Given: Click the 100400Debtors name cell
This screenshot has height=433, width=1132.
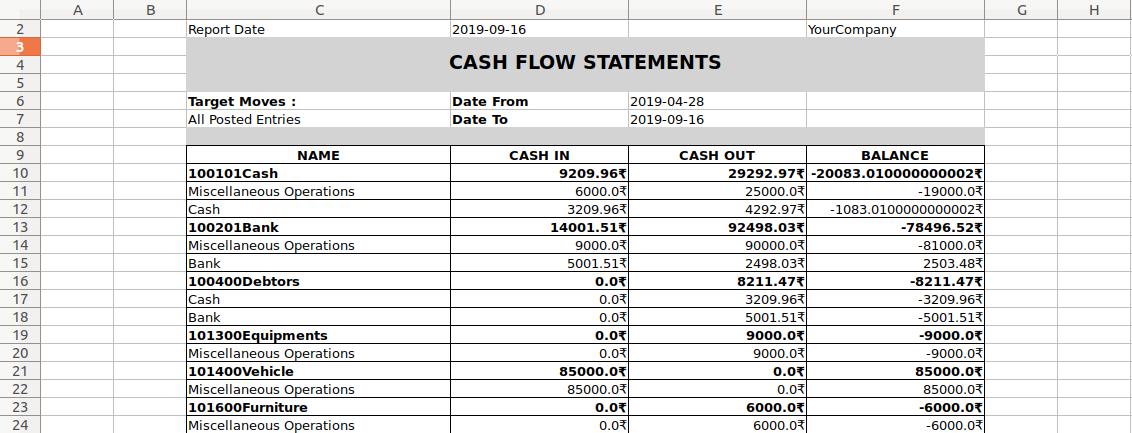Looking at the screenshot, I should [318, 281].
